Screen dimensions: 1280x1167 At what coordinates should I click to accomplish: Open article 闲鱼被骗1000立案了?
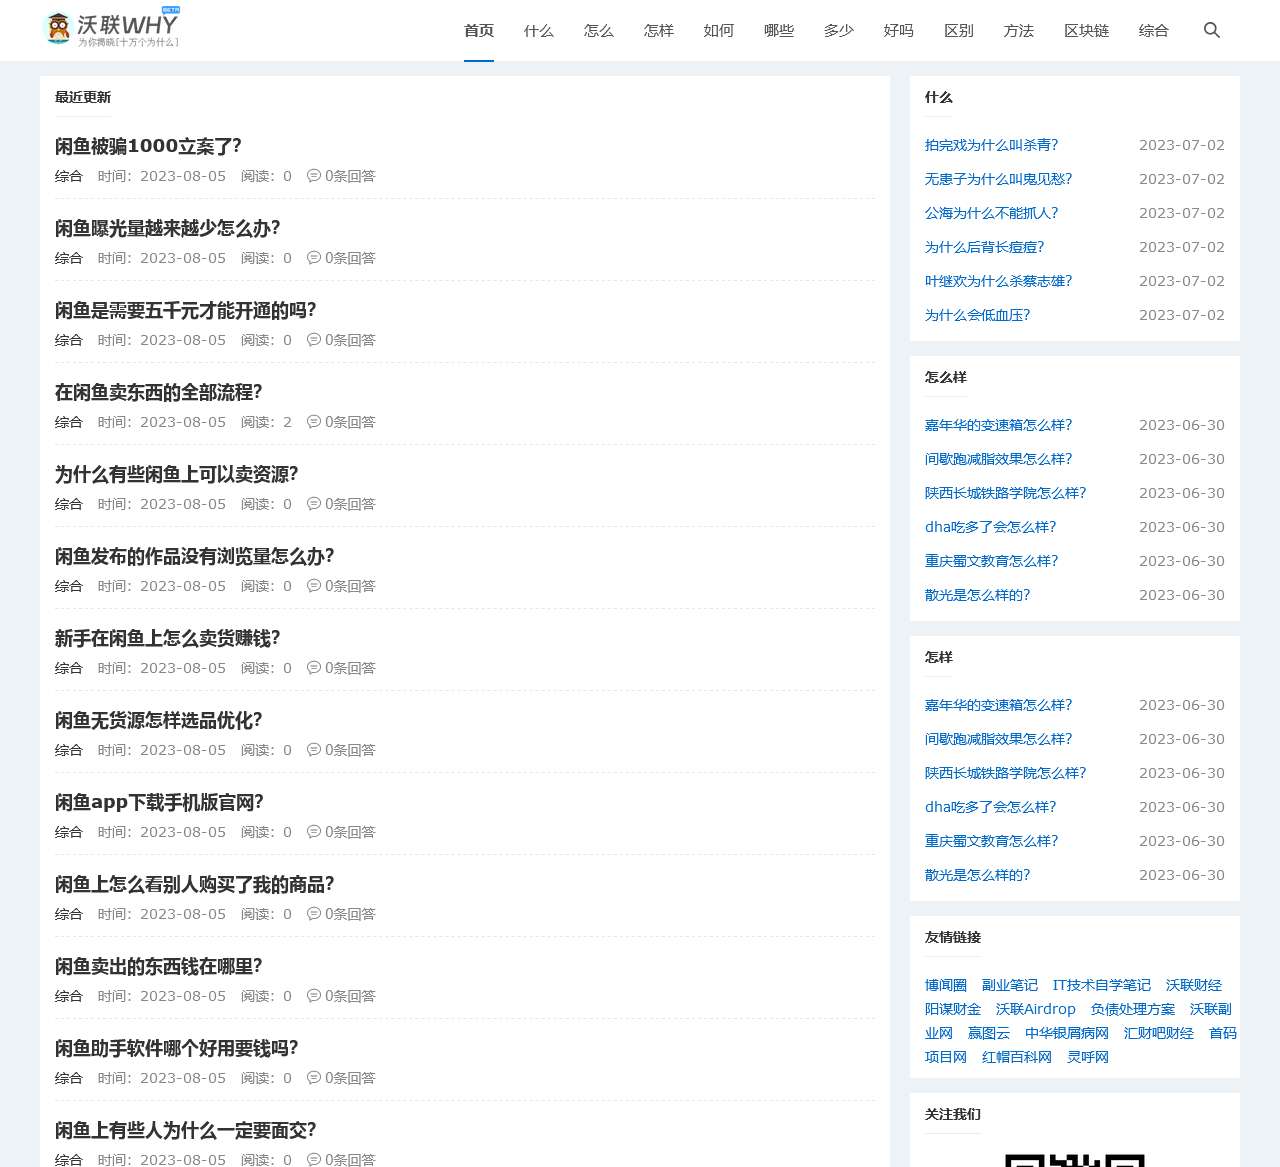tap(148, 146)
